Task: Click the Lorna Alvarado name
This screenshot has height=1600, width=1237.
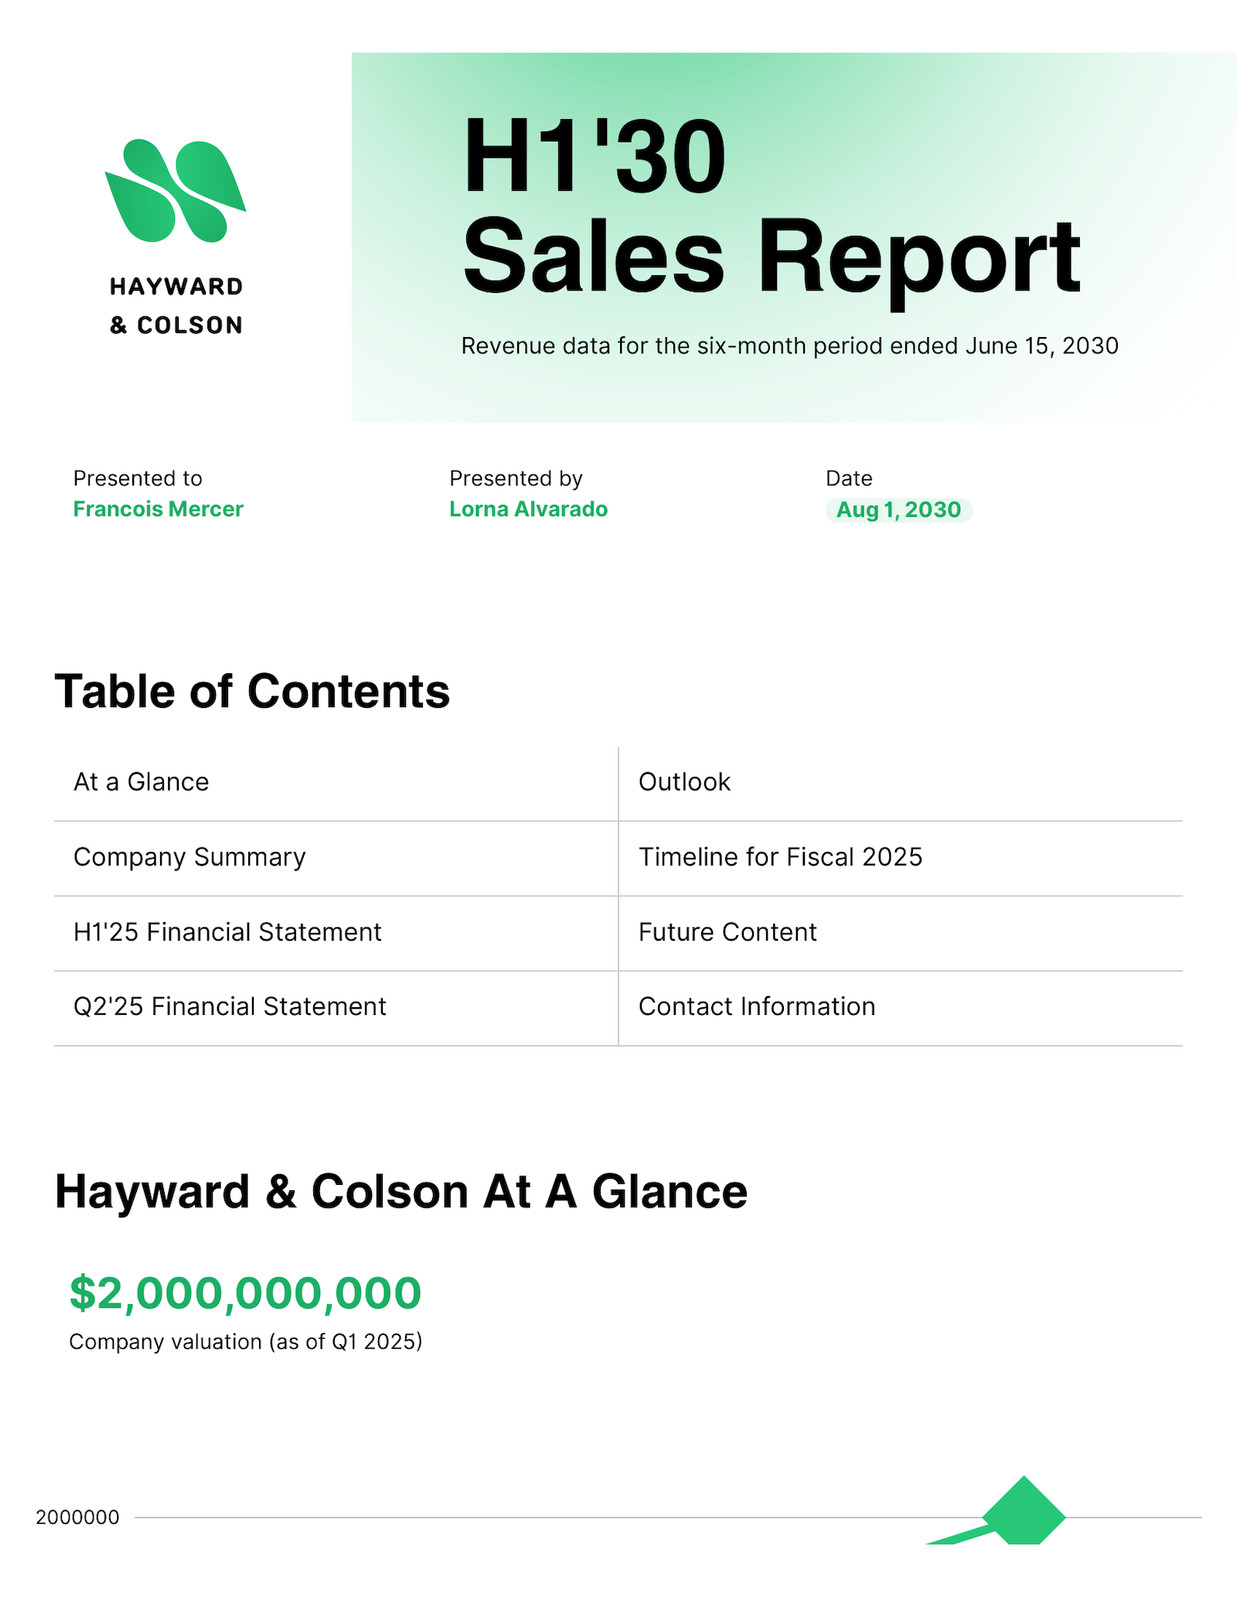Action: point(528,509)
